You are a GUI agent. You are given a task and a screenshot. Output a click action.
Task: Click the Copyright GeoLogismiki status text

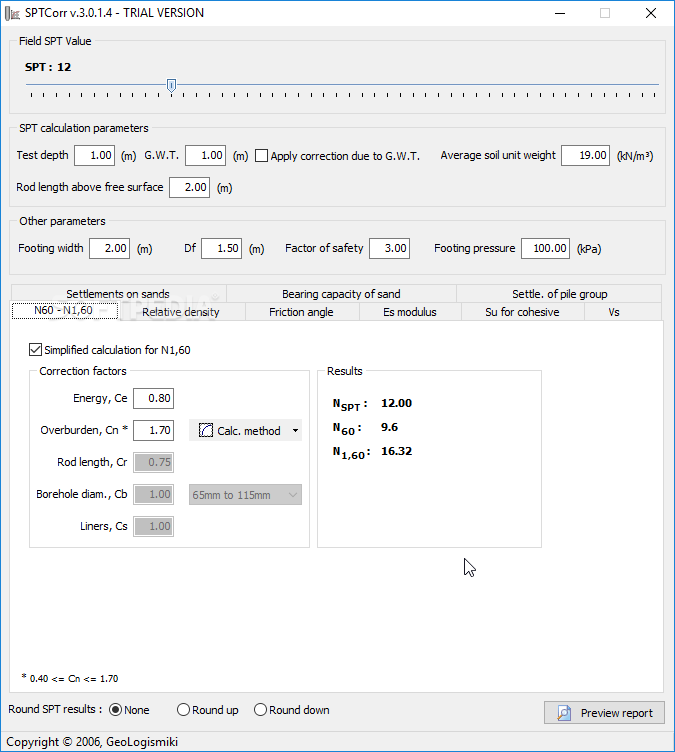[x=92, y=742]
